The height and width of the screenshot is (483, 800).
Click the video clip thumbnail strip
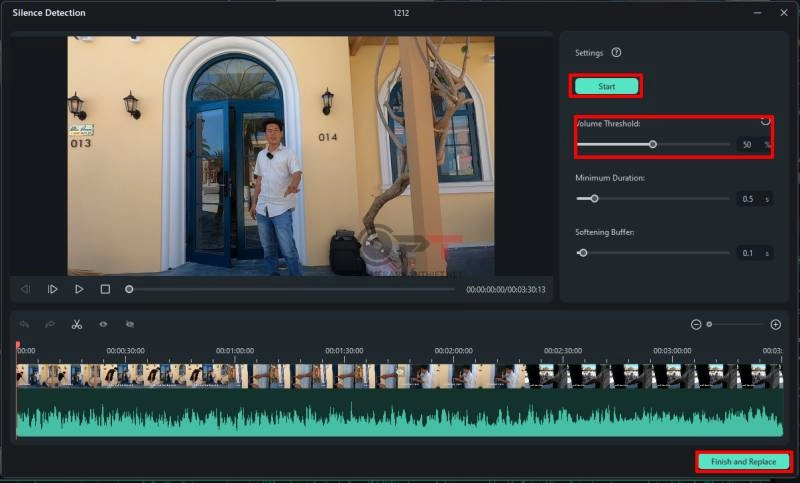(399, 376)
